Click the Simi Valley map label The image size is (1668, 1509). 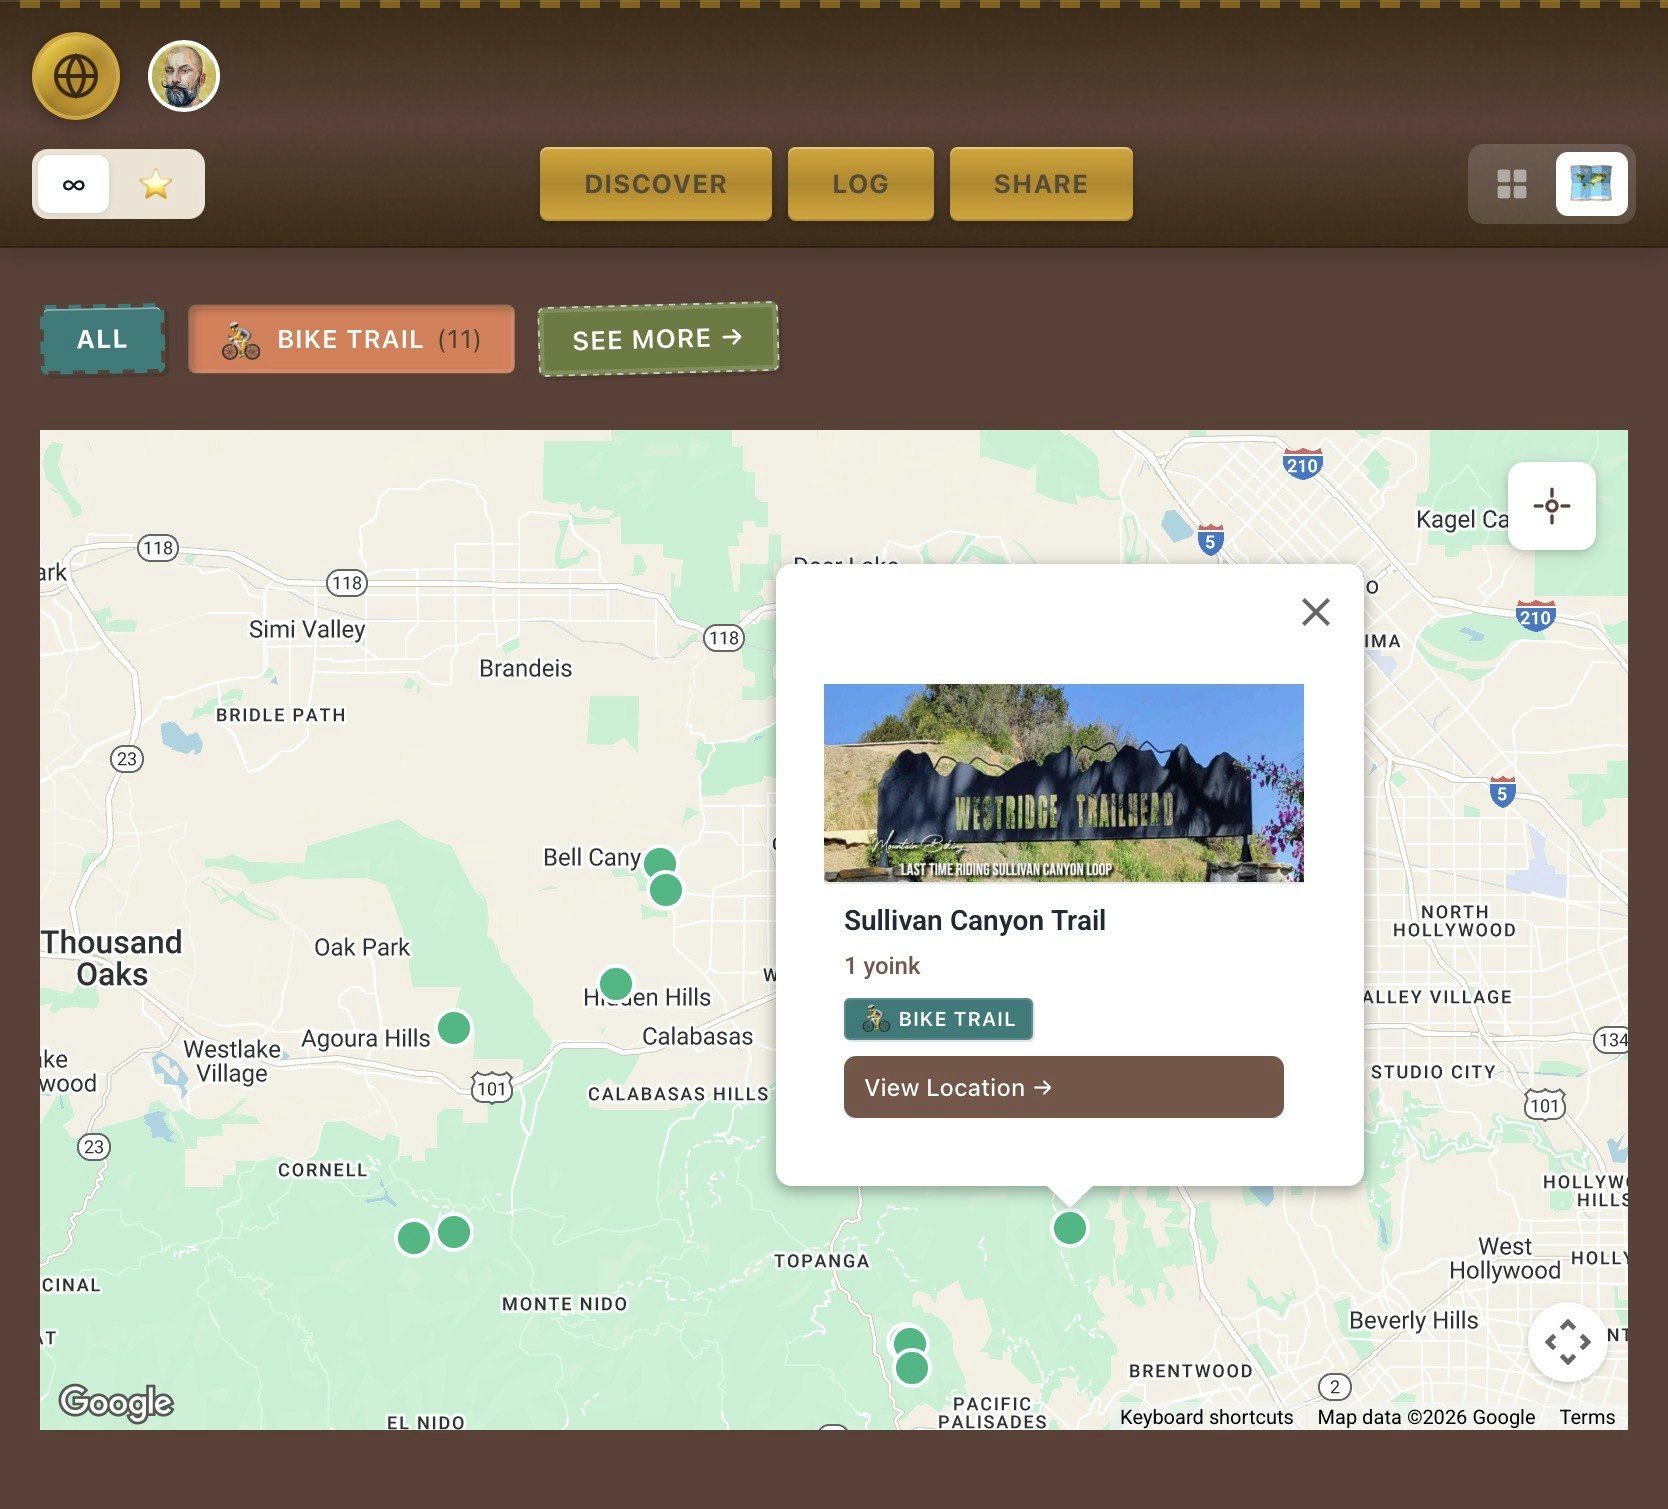tap(307, 629)
